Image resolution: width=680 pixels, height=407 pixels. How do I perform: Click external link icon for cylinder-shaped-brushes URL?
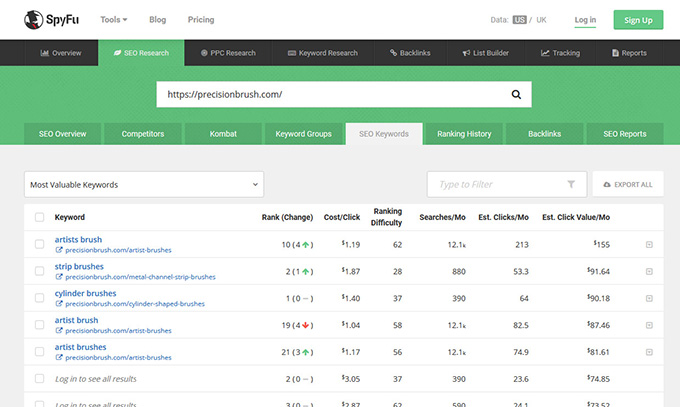[x=59, y=304]
